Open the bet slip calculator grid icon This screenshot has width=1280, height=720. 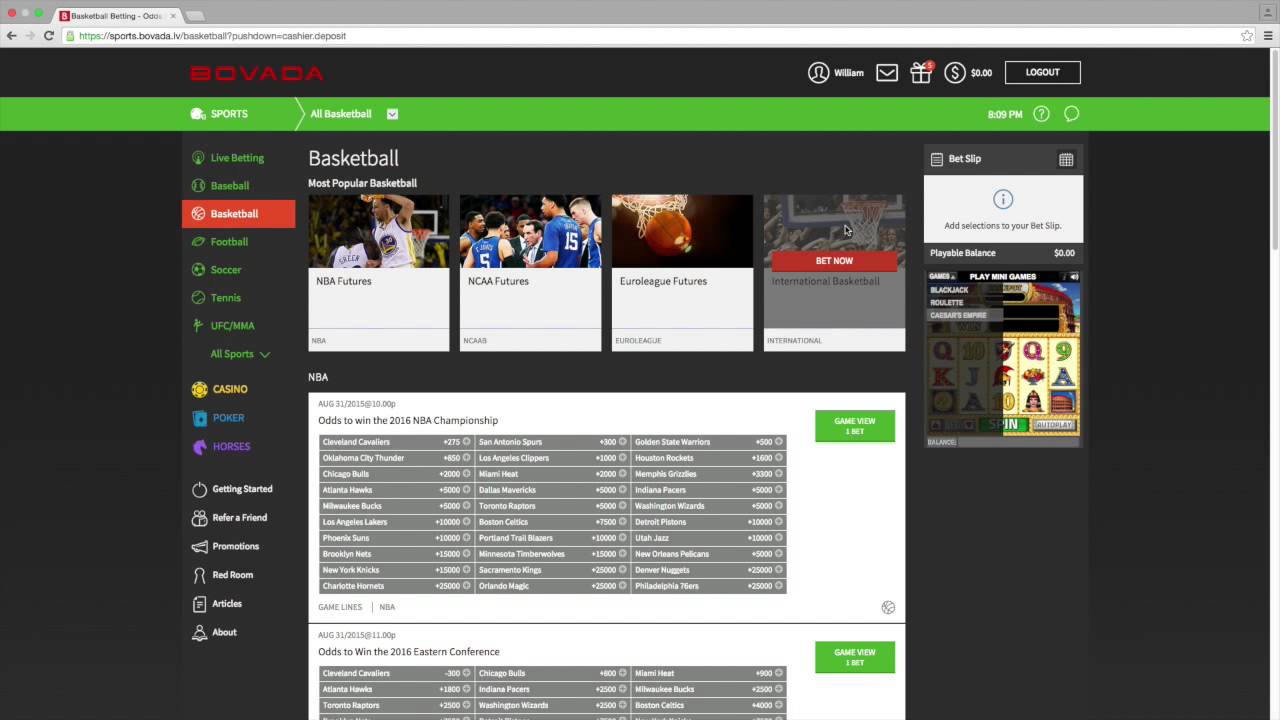click(x=1066, y=159)
